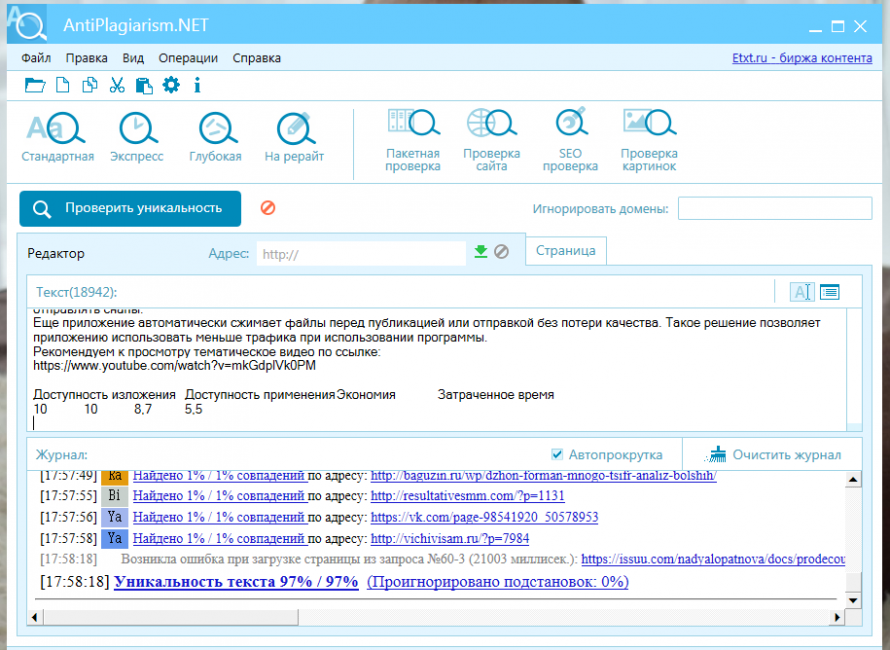890x650 pixels.
Task: Open the vichivisam.ru link
Action: [x=450, y=538]
